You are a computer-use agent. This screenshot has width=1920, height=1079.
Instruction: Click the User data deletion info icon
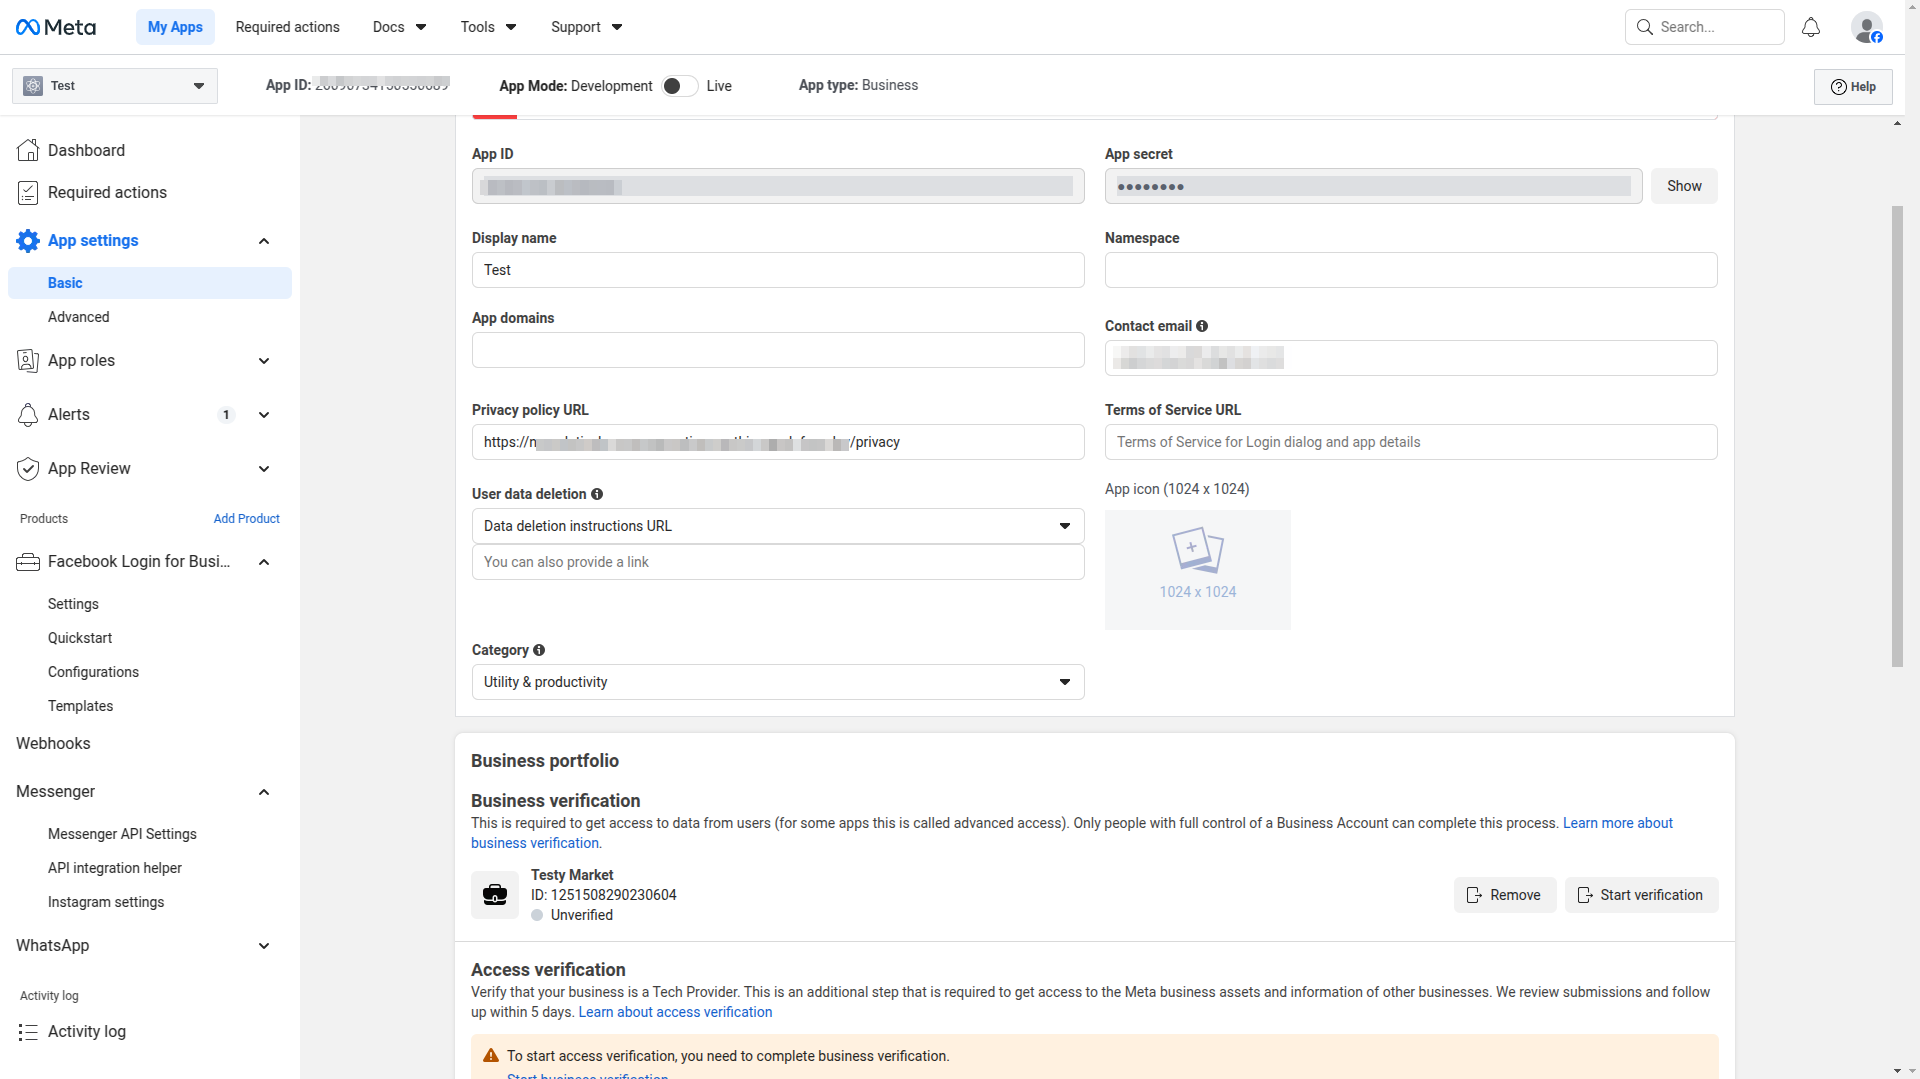click(x=597, y=494)
